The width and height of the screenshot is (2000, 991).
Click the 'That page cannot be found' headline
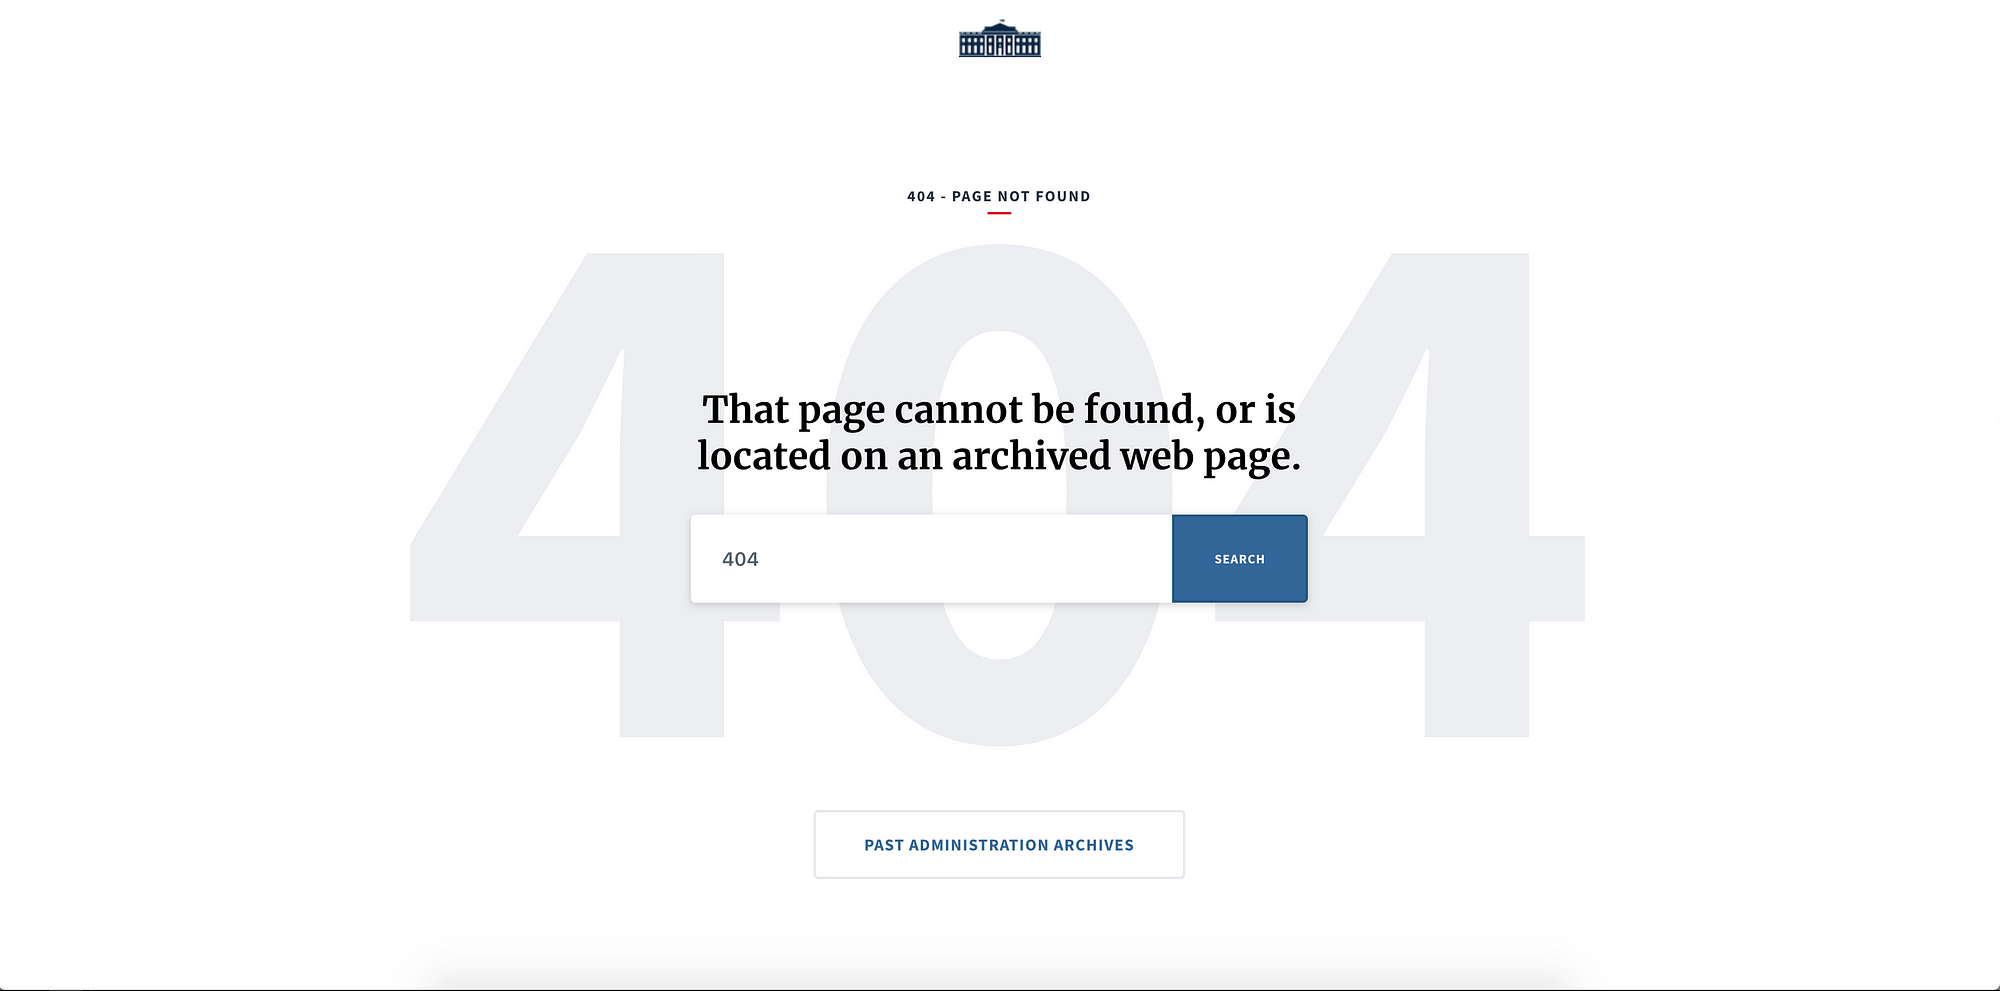999,432
